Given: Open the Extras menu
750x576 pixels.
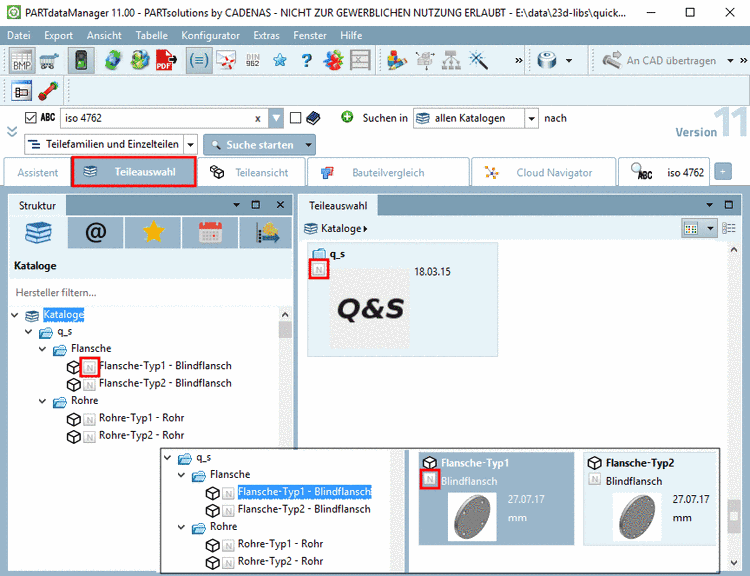Looking at the screenshot, I should click(266, 35).
